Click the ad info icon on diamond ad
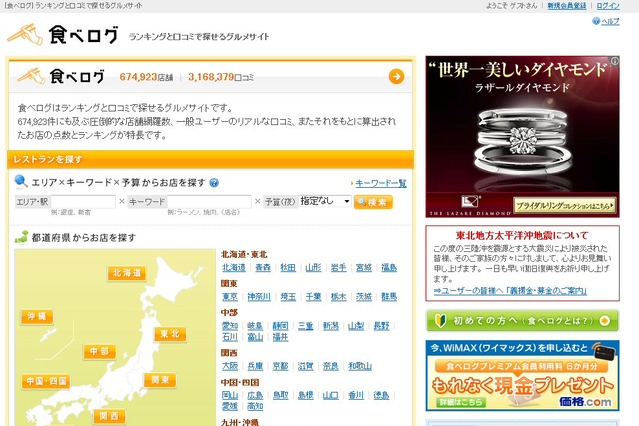 615,61
